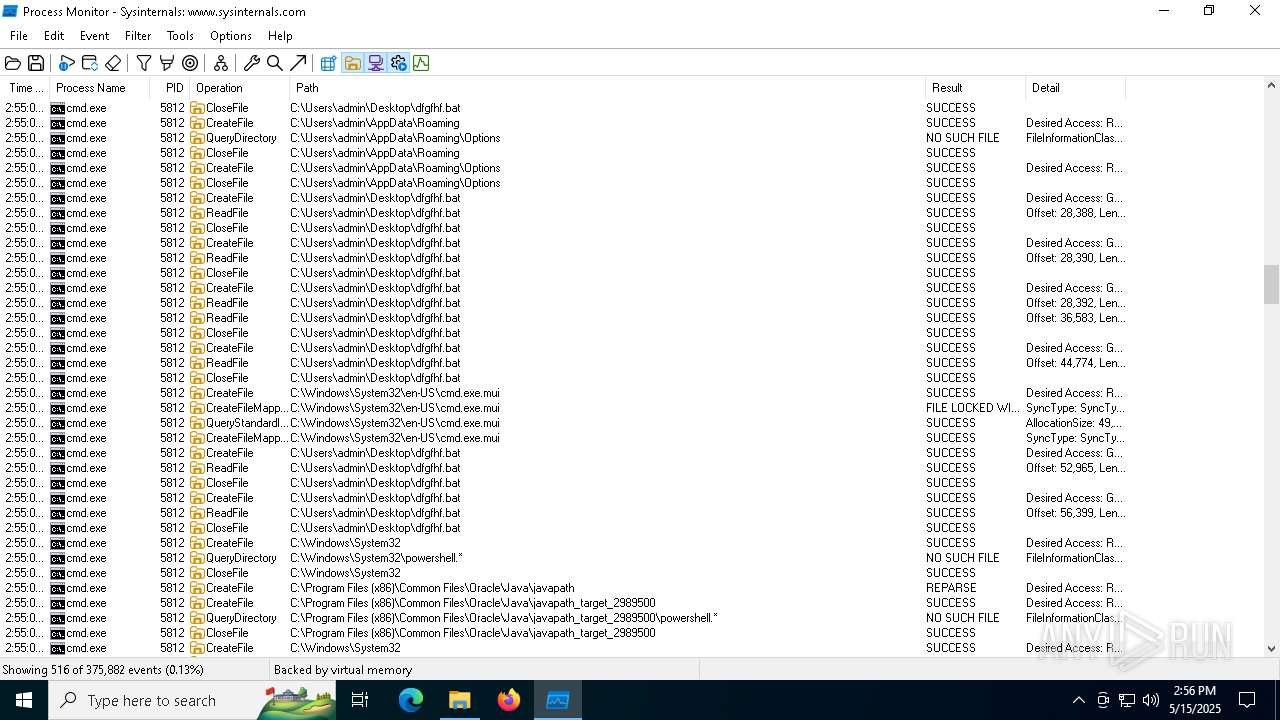
Task: Click the Time column header
Action: pos(26,88)
